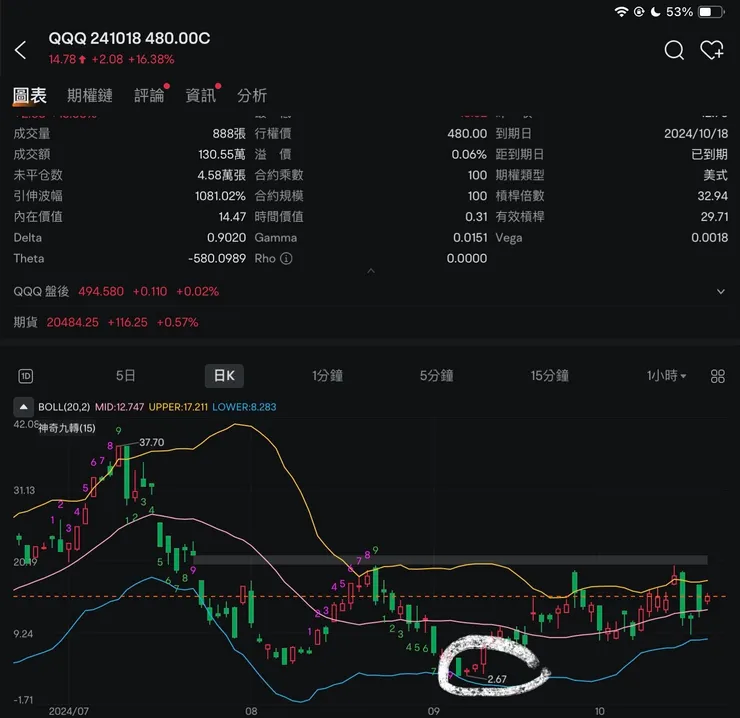740x718 pixels.
Task: Tap the 2.67 low price marker
Action: pos(497,679)
